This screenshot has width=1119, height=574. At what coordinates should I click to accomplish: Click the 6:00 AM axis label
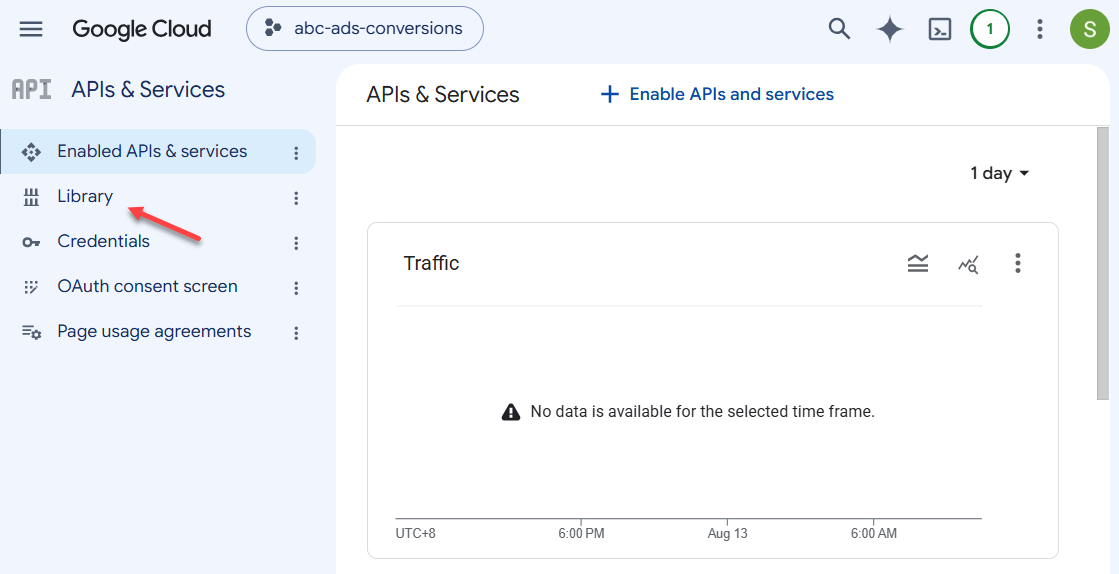tap(874, 534)
